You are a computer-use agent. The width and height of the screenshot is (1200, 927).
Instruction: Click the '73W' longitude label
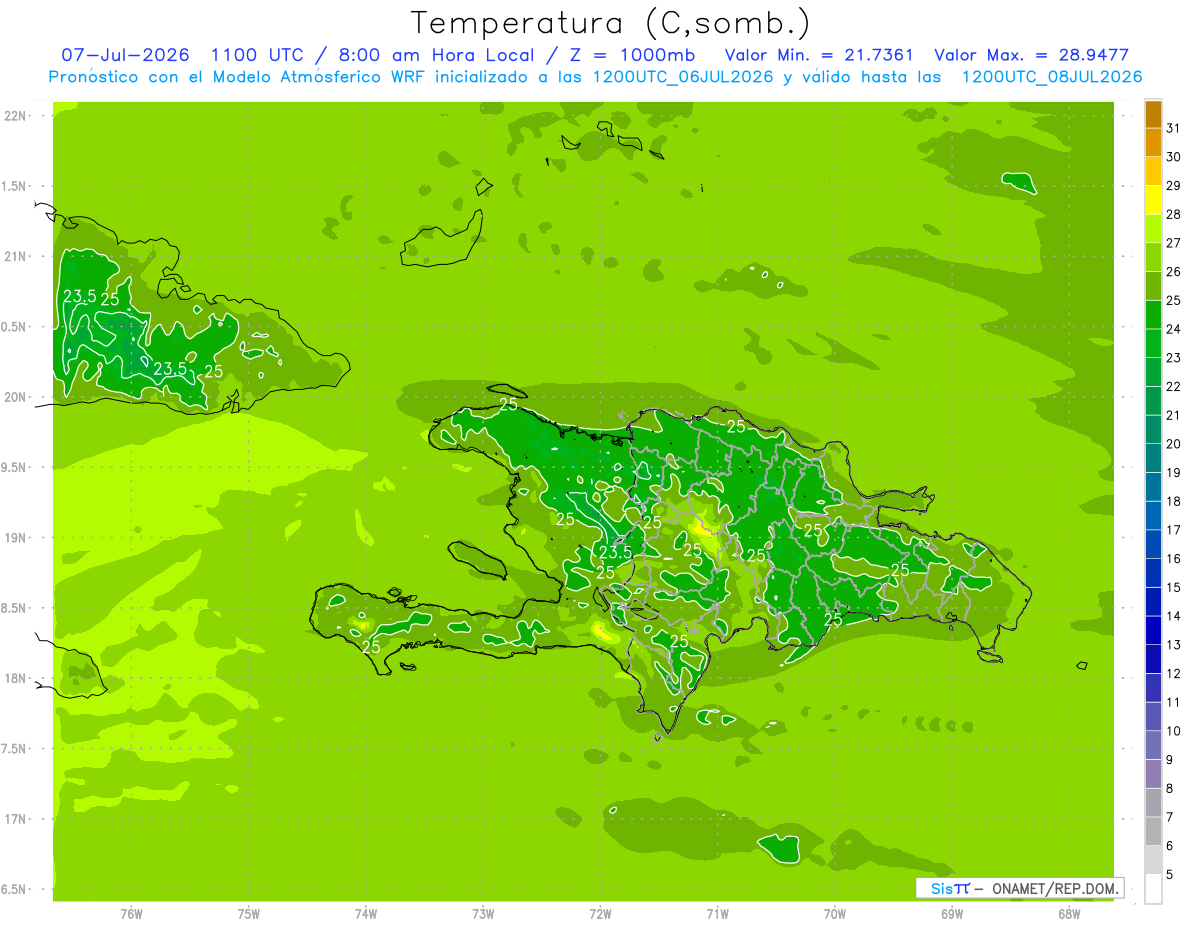[483, 914]
